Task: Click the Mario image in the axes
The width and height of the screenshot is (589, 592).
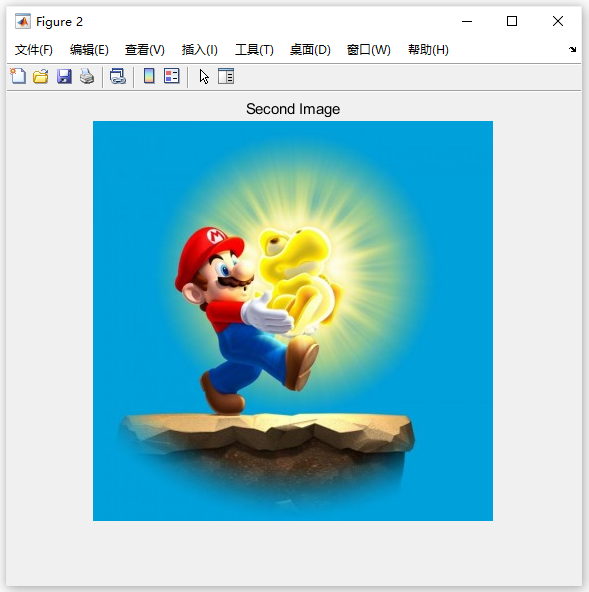Action: click(x=293, y=321)
